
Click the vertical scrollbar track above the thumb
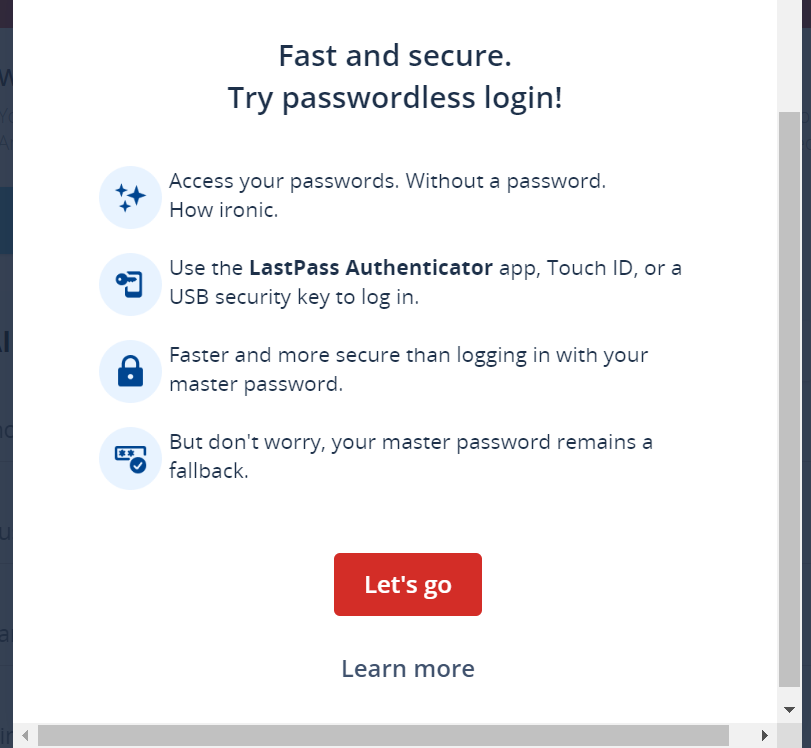(x=789, y=60)
